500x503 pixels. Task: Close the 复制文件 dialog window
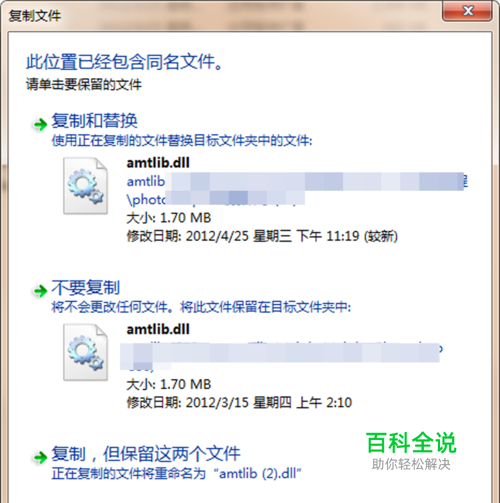pyautogui.click(x=467, y=11)
